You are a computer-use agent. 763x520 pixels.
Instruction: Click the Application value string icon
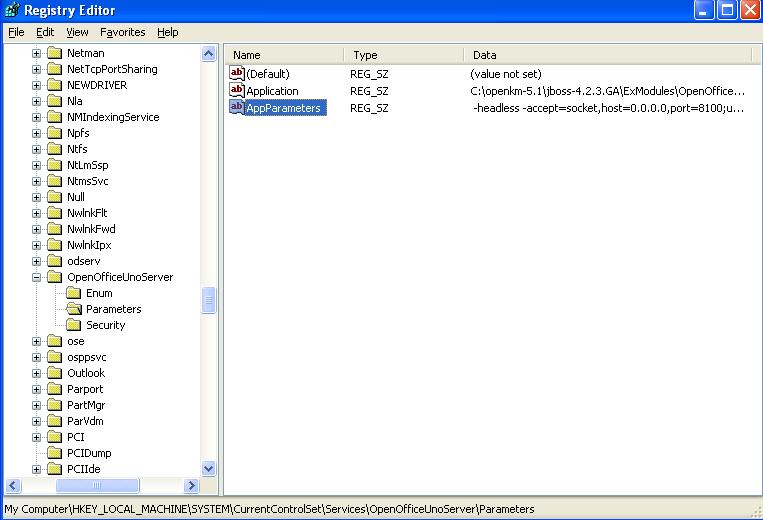pyautogui.click(x=237, y=90)
